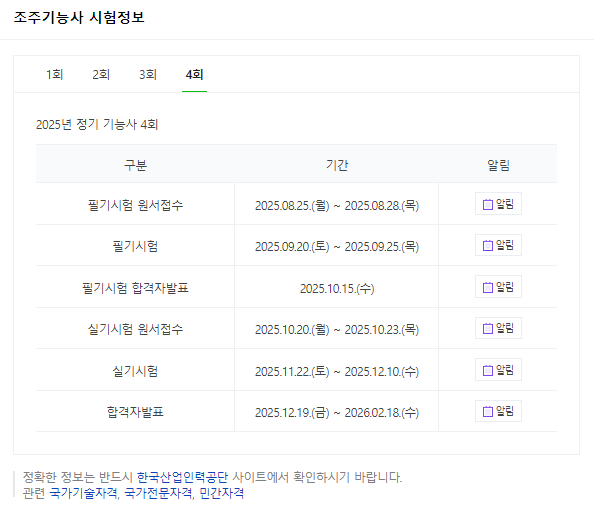Select the 4회 tab
594x513 pixels.
[x=194, y=74]
